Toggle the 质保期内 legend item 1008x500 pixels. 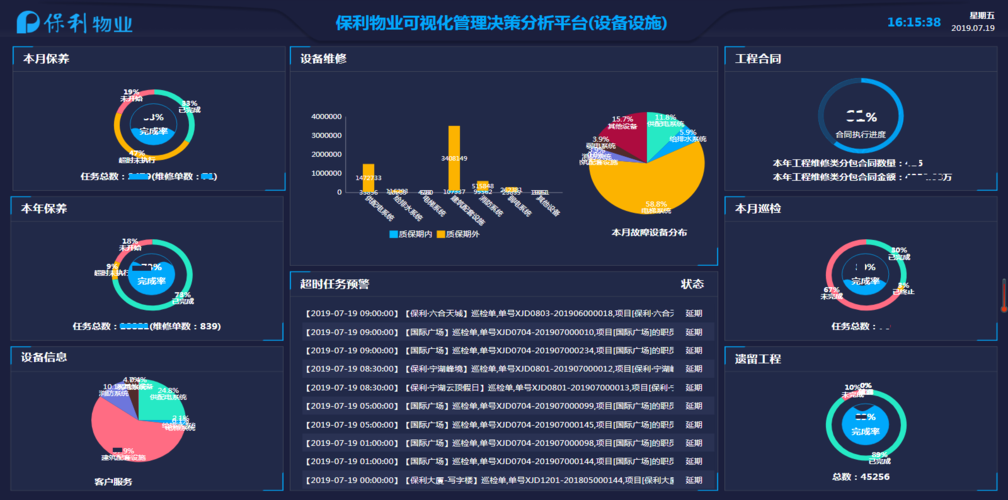[x=410, y=234]
